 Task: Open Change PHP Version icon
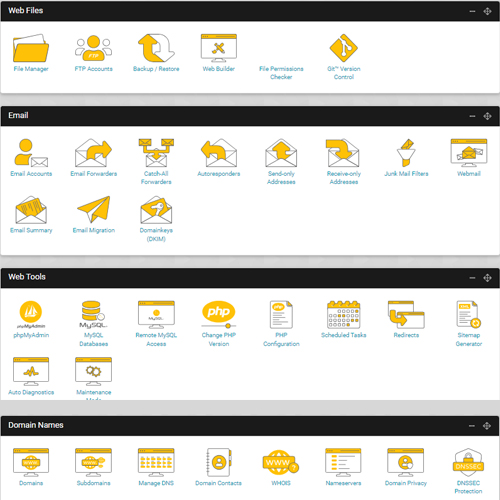click(219, 314)
